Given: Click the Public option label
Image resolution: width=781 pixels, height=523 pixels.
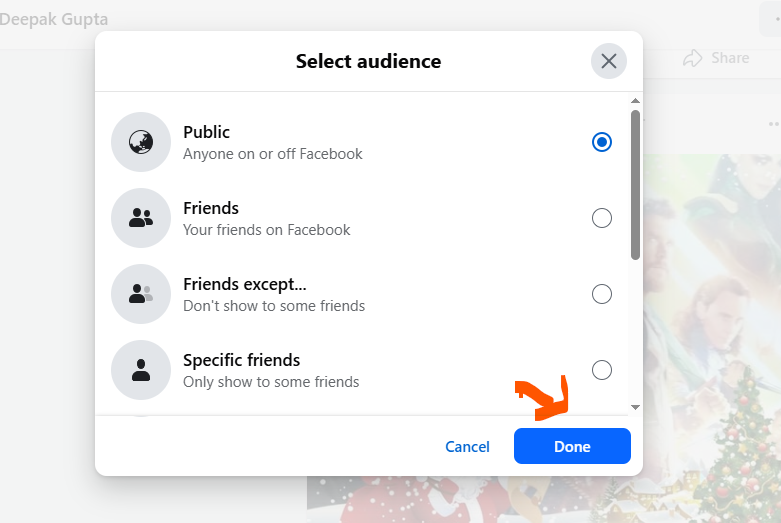Looking at the screenshot, I should click(206, 132).
